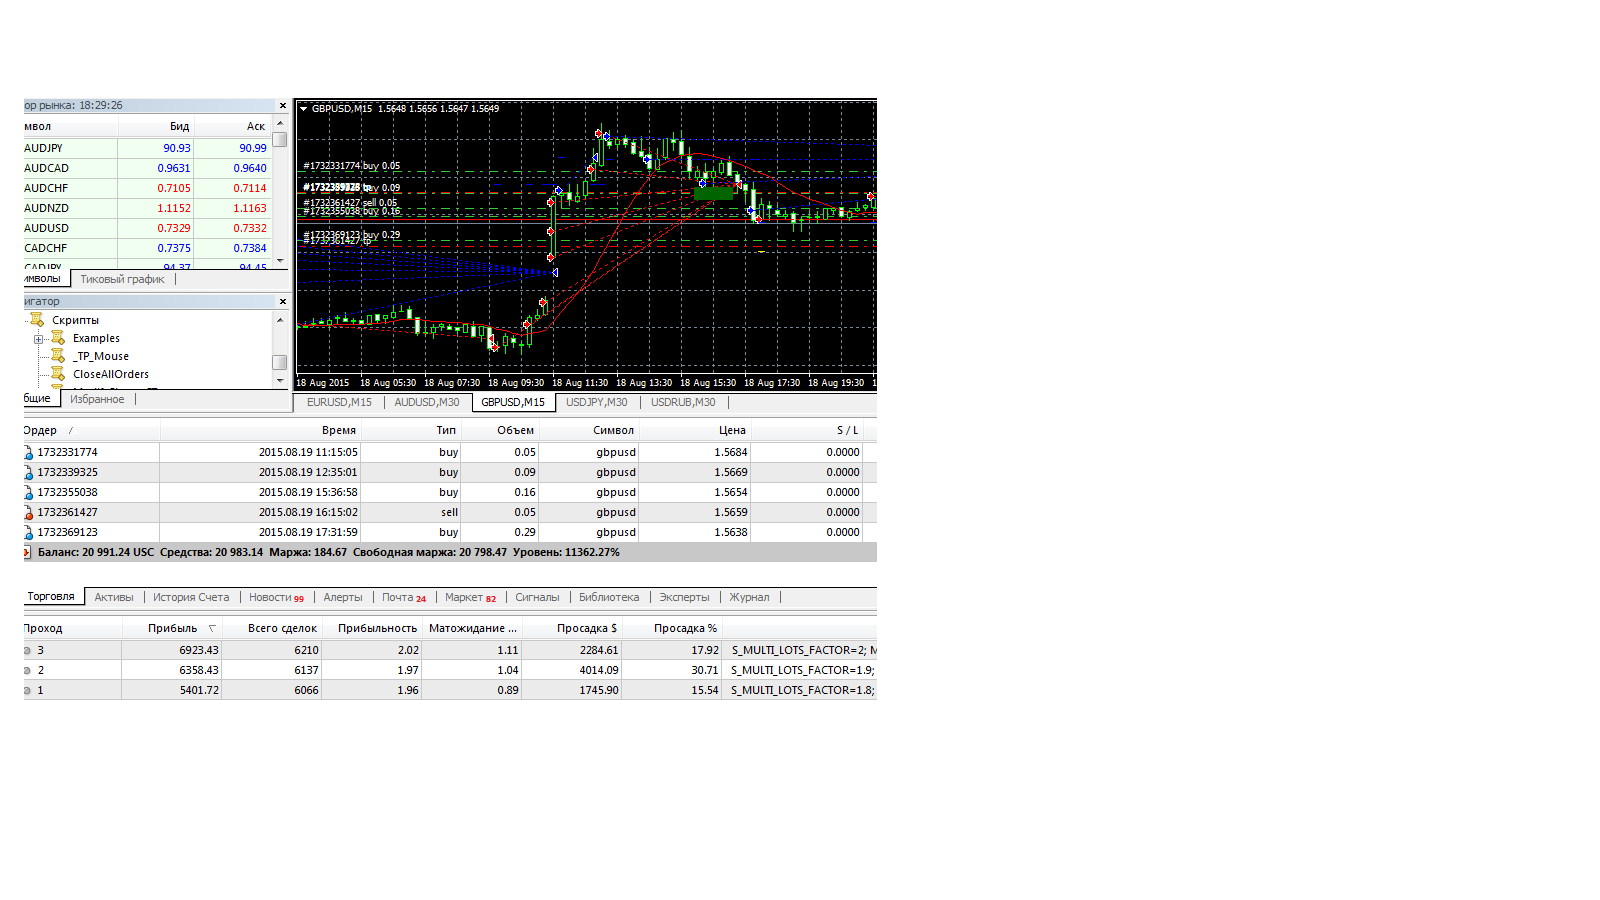Click the pass 2 result icon
The width and height of the screenshot is (1600, 900).
28,670
